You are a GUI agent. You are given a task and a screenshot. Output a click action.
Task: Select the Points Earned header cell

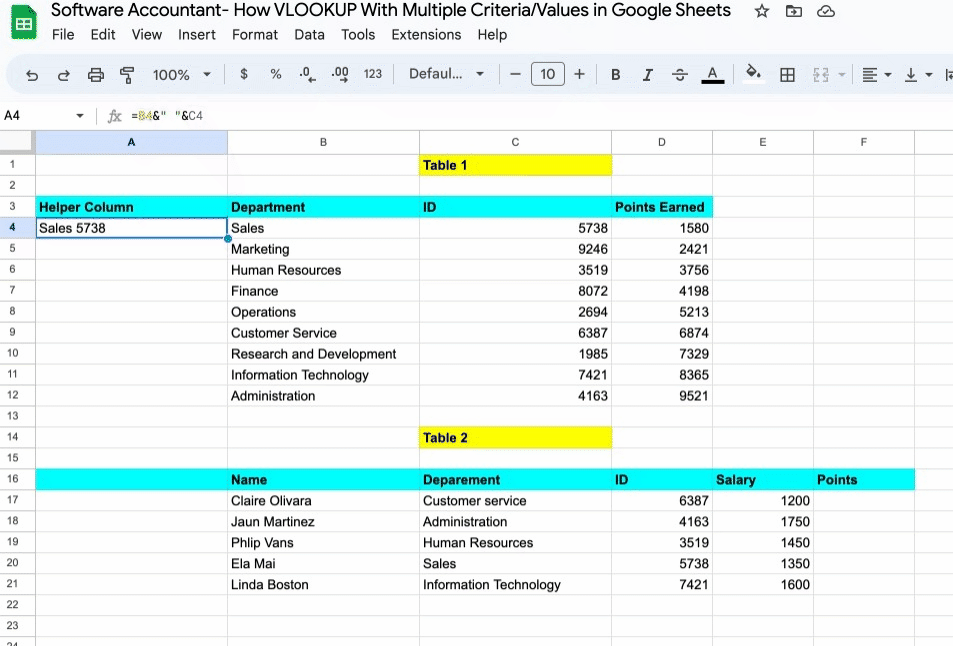(662, 207)
